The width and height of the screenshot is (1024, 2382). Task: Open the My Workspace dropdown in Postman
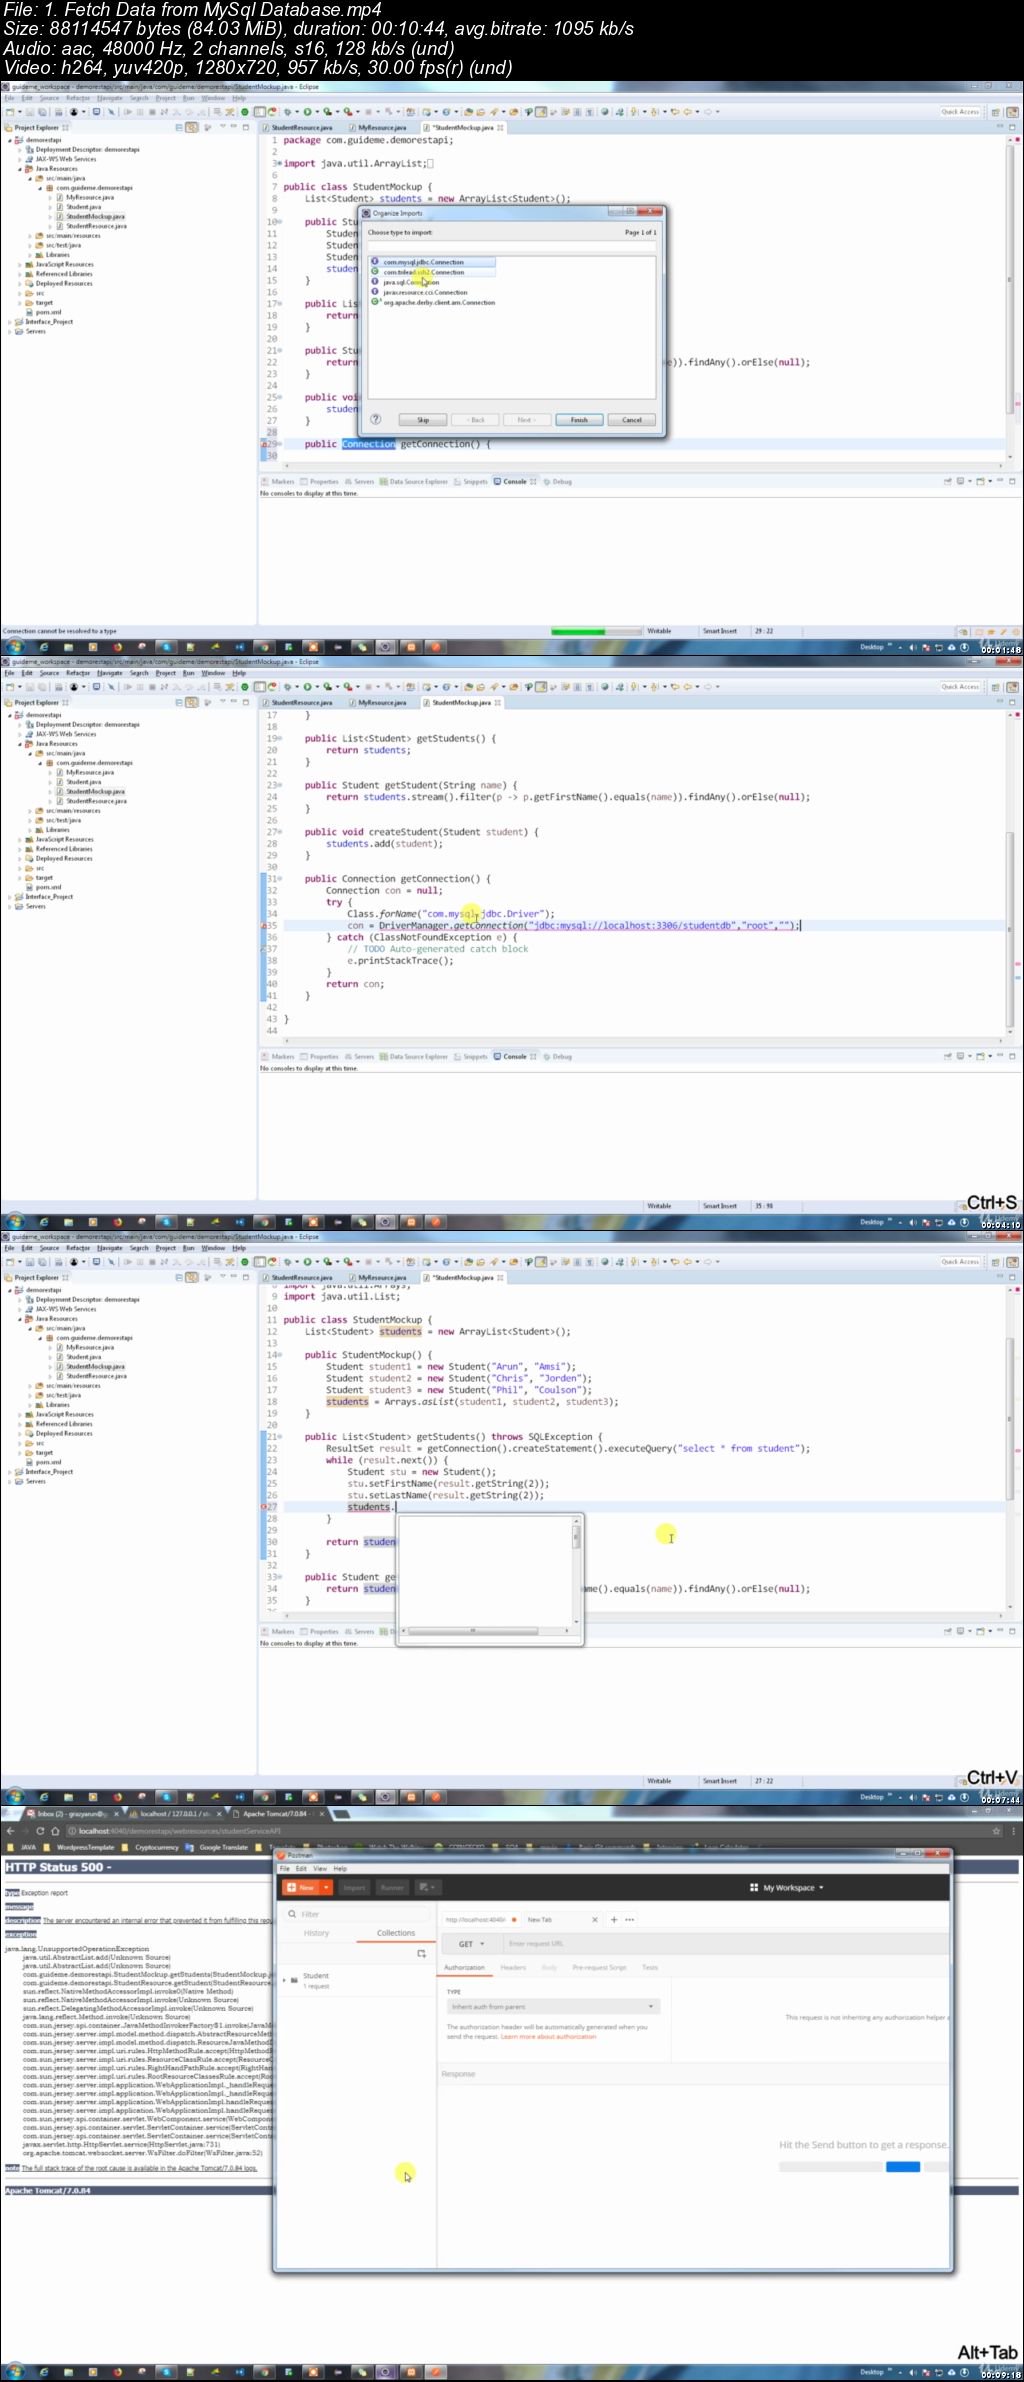pos(787,1887)
